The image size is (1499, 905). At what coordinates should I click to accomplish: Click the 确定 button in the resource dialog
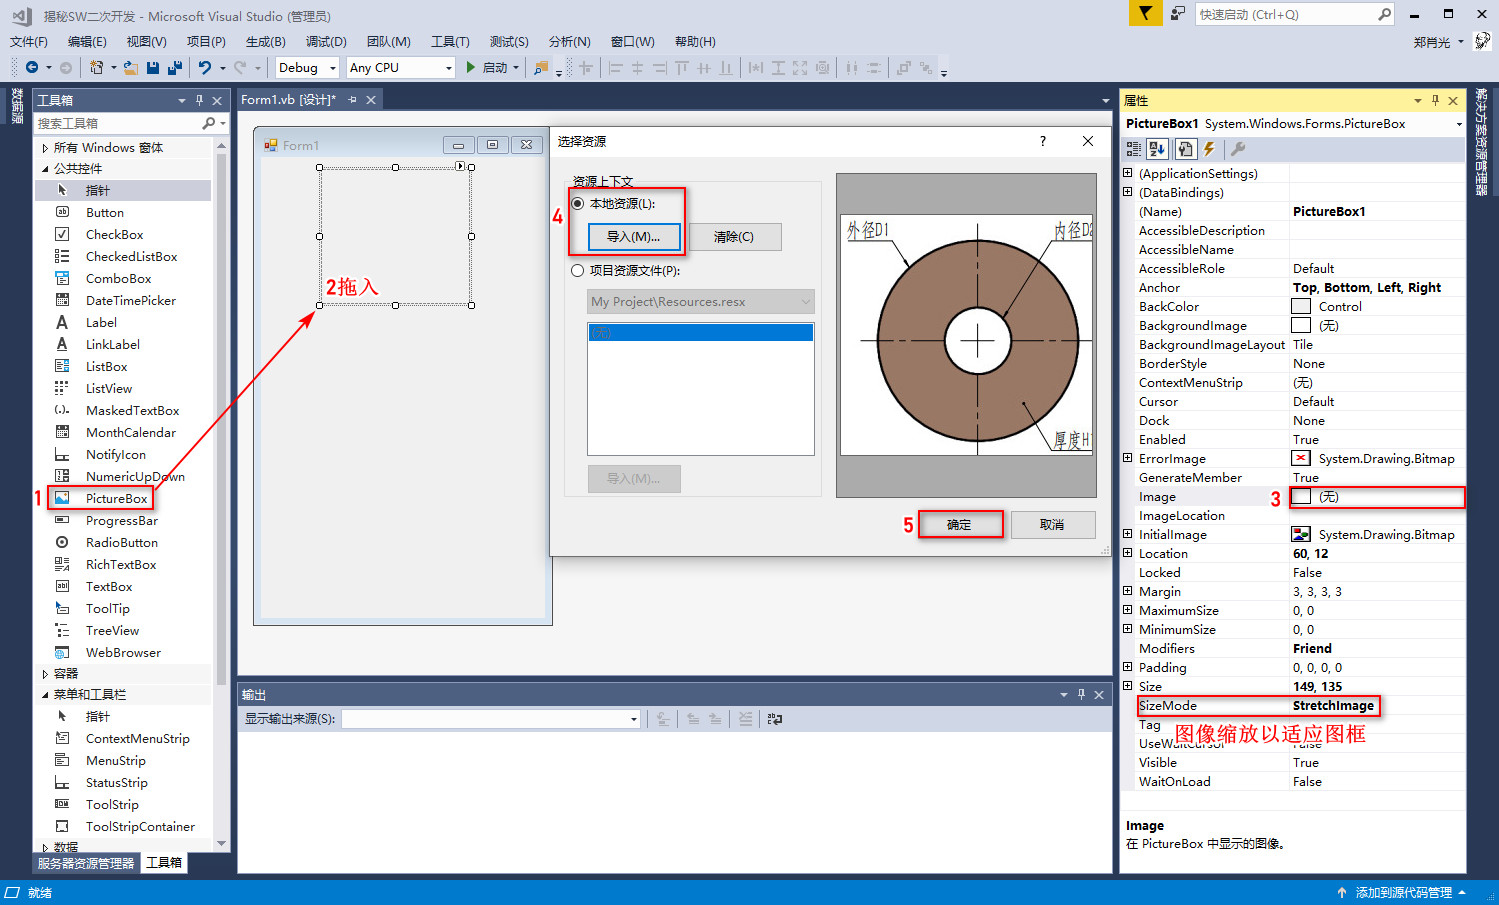pos(960,524)
